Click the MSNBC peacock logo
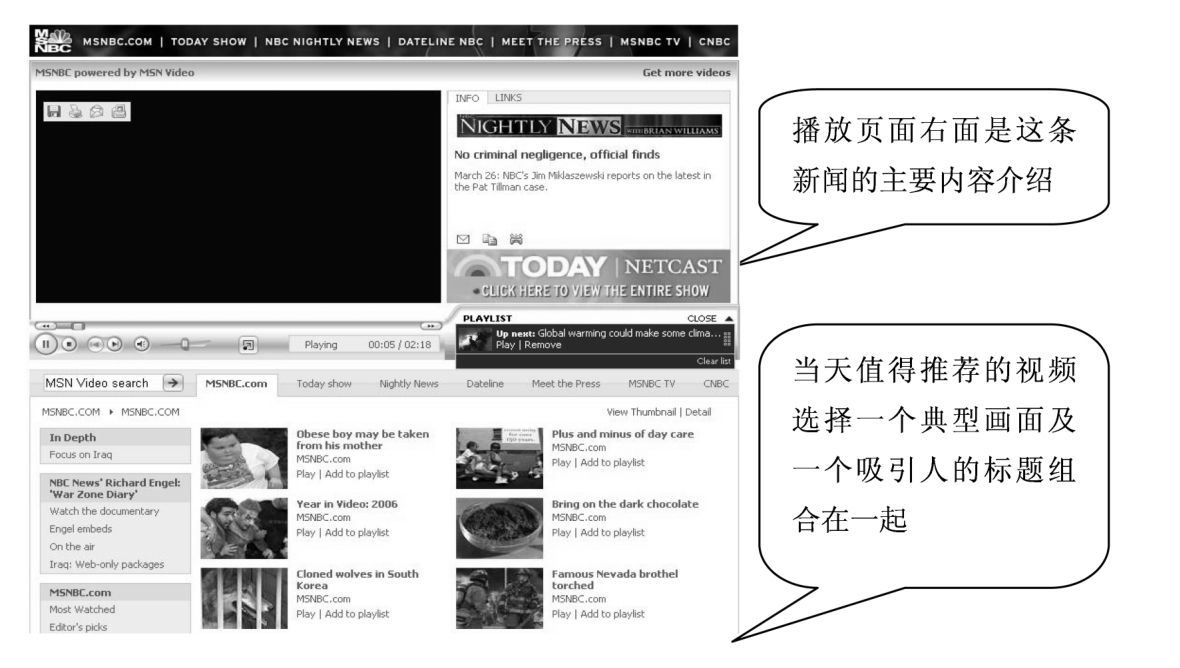 (53, 41)
